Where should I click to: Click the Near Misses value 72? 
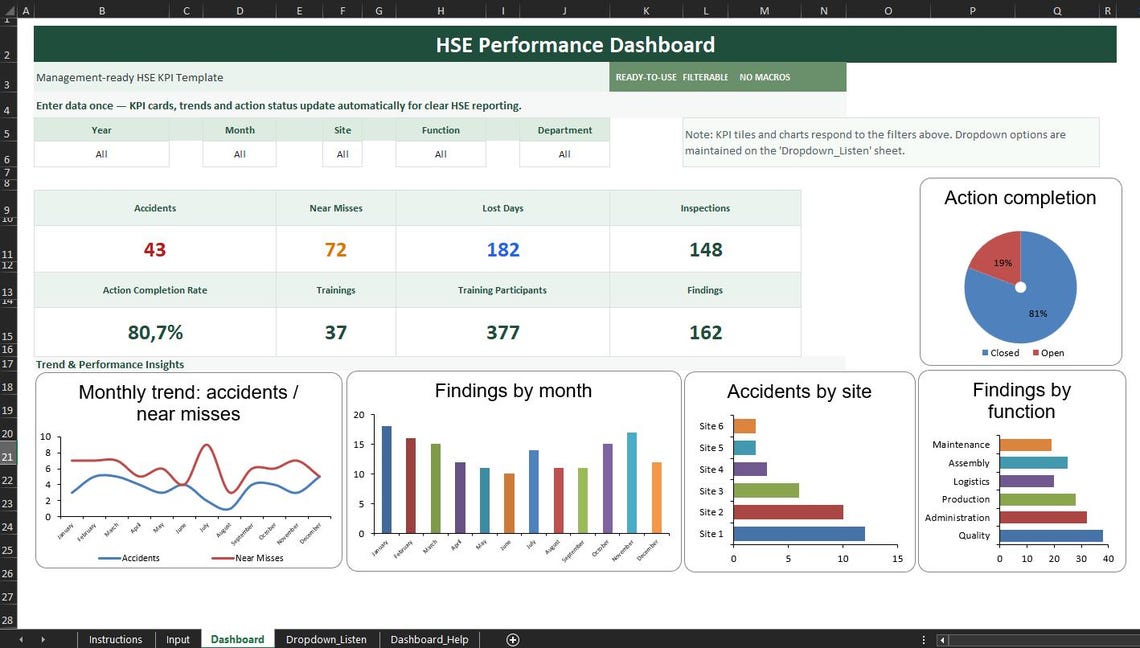tap(335, 249)
